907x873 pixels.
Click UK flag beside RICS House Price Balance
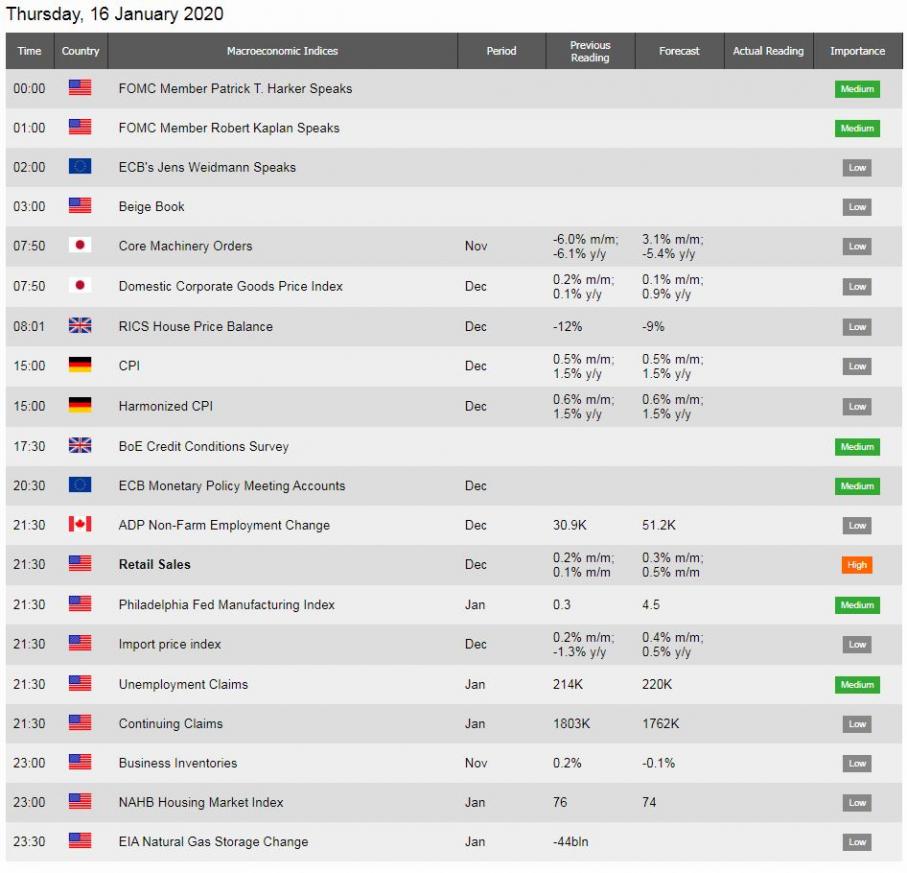tap(80, 326)
